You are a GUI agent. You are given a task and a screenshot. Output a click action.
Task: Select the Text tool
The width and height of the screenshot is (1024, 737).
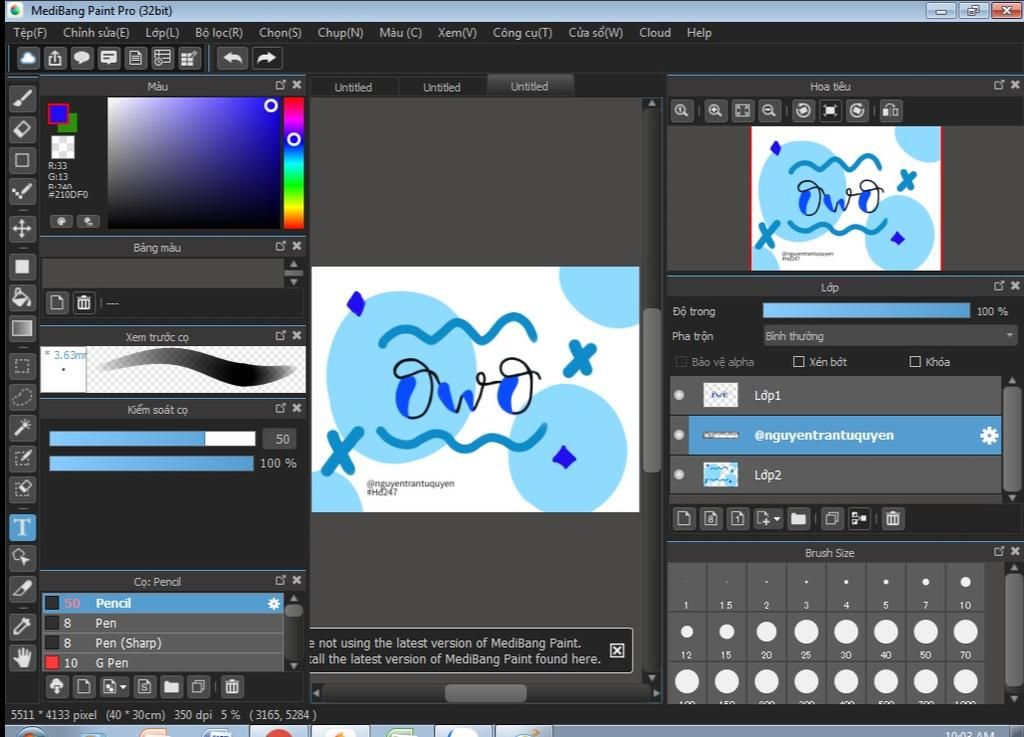(22, 527)
